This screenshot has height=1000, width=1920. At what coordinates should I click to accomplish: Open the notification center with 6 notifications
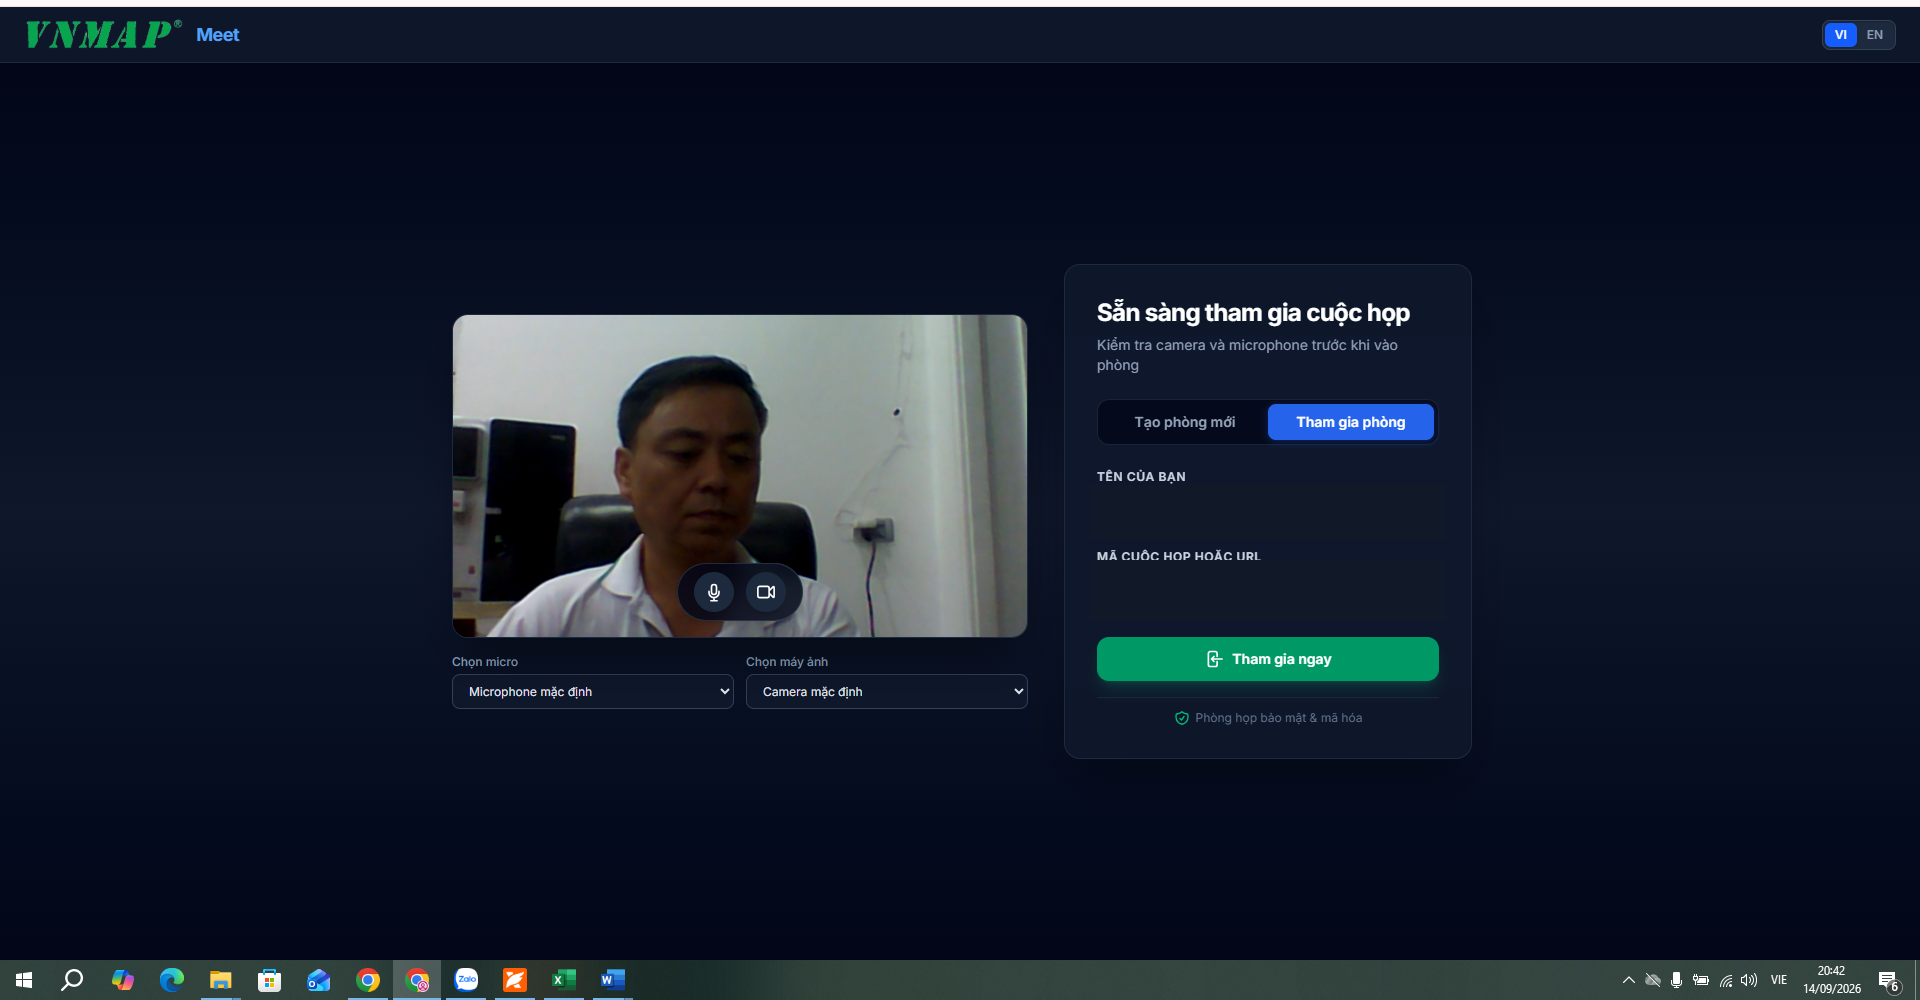coord(1889,981)
